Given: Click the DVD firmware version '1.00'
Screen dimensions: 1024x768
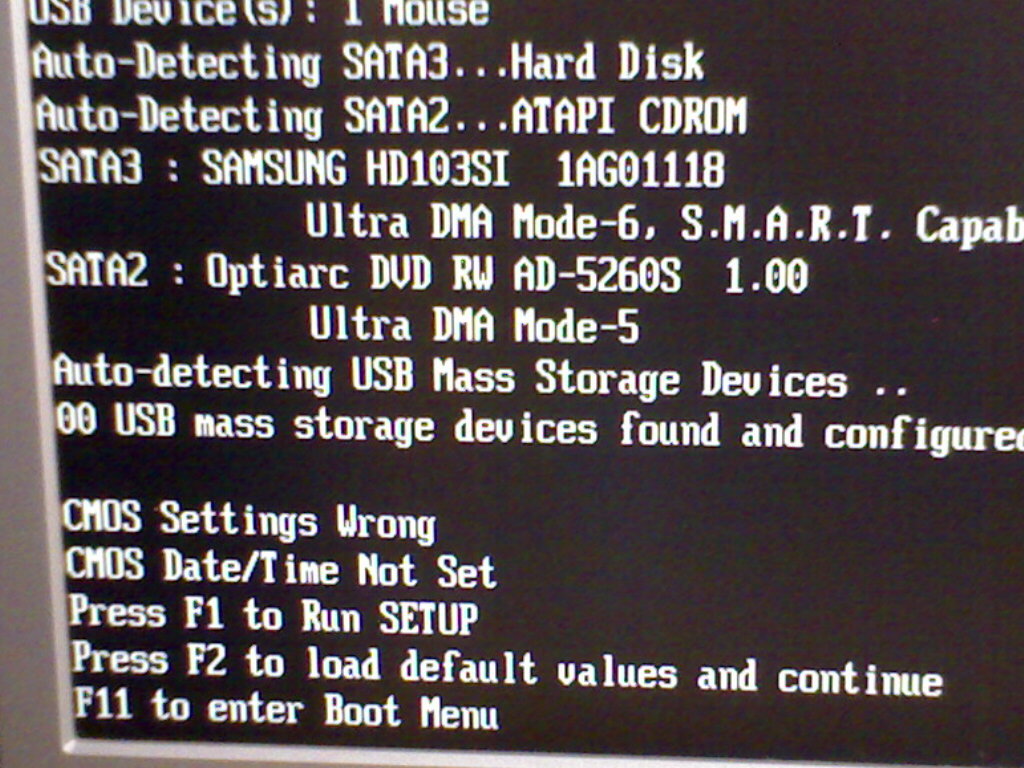Looking at the screenshot, I should [x=766, y=275].
